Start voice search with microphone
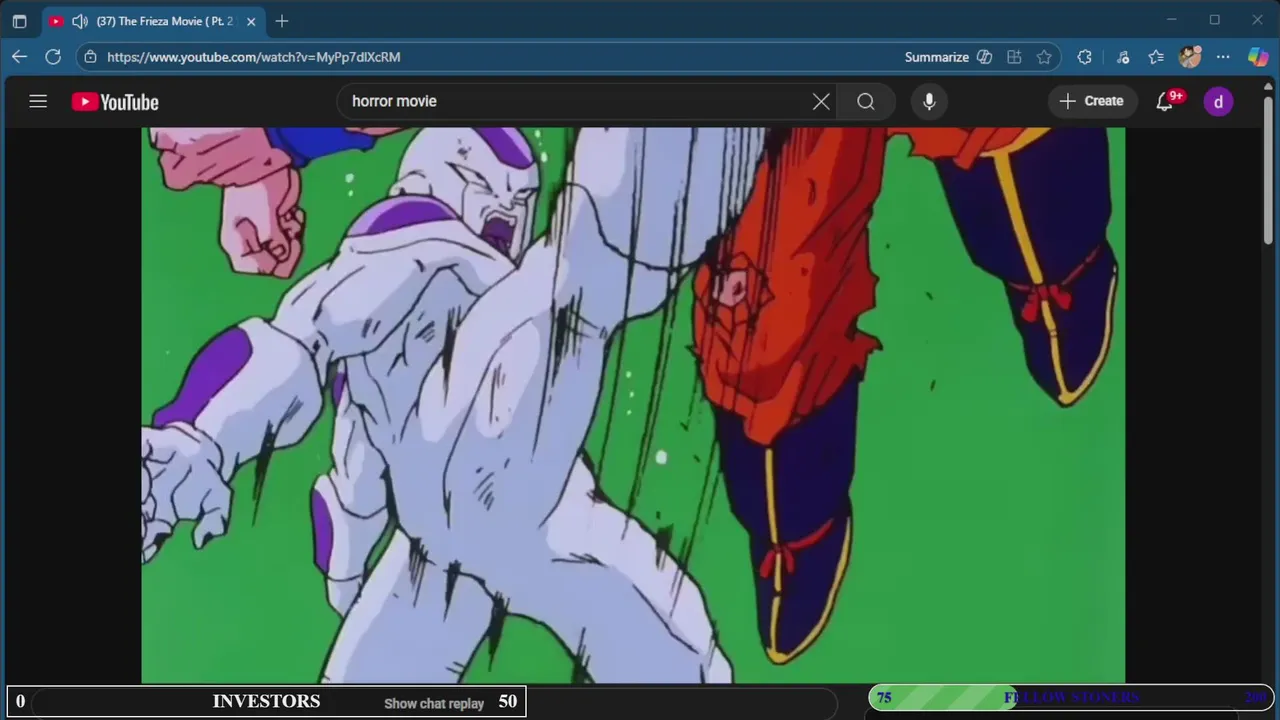This screenshot has height=720, width=1280. pos(929,101)
